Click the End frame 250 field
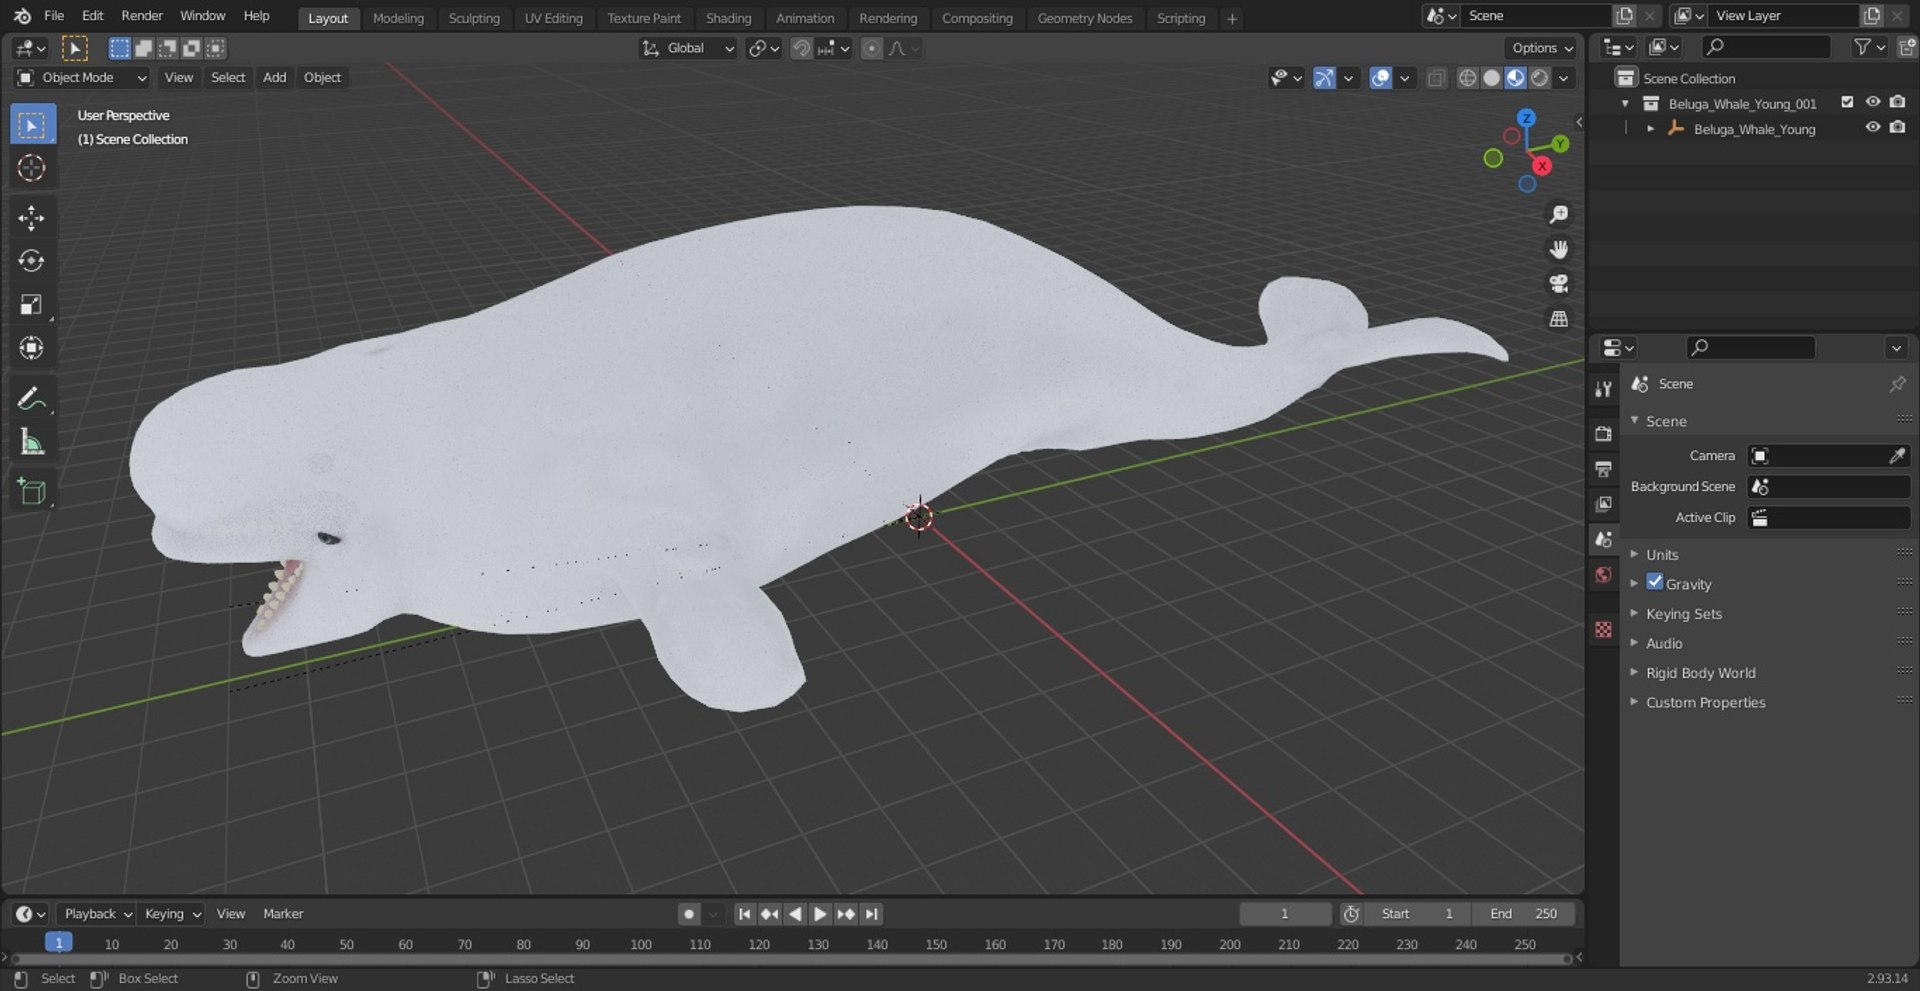The height and width of the screenshot is (991, 1920). pos(1523,914)
